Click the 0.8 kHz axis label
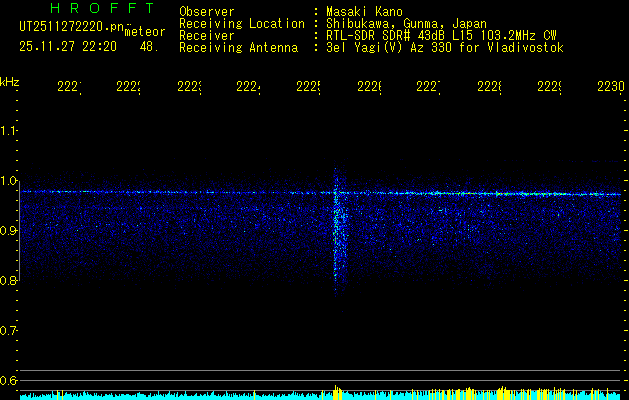629x400 pixels. click(x=8, y=281)
